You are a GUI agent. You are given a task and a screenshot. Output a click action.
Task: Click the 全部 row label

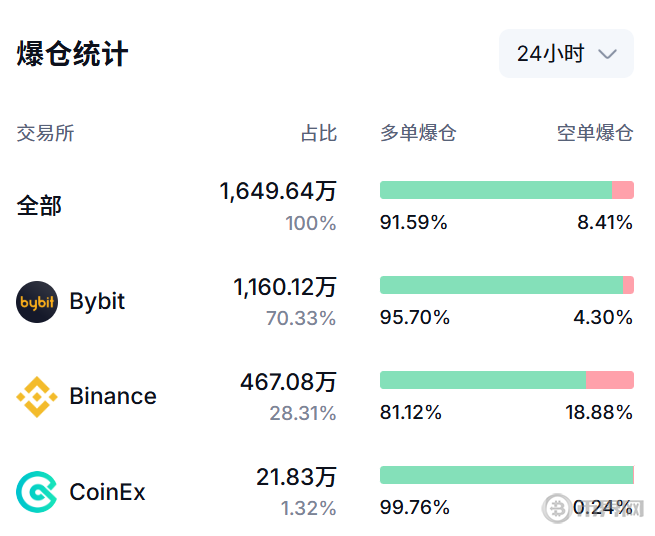(39, 206)
